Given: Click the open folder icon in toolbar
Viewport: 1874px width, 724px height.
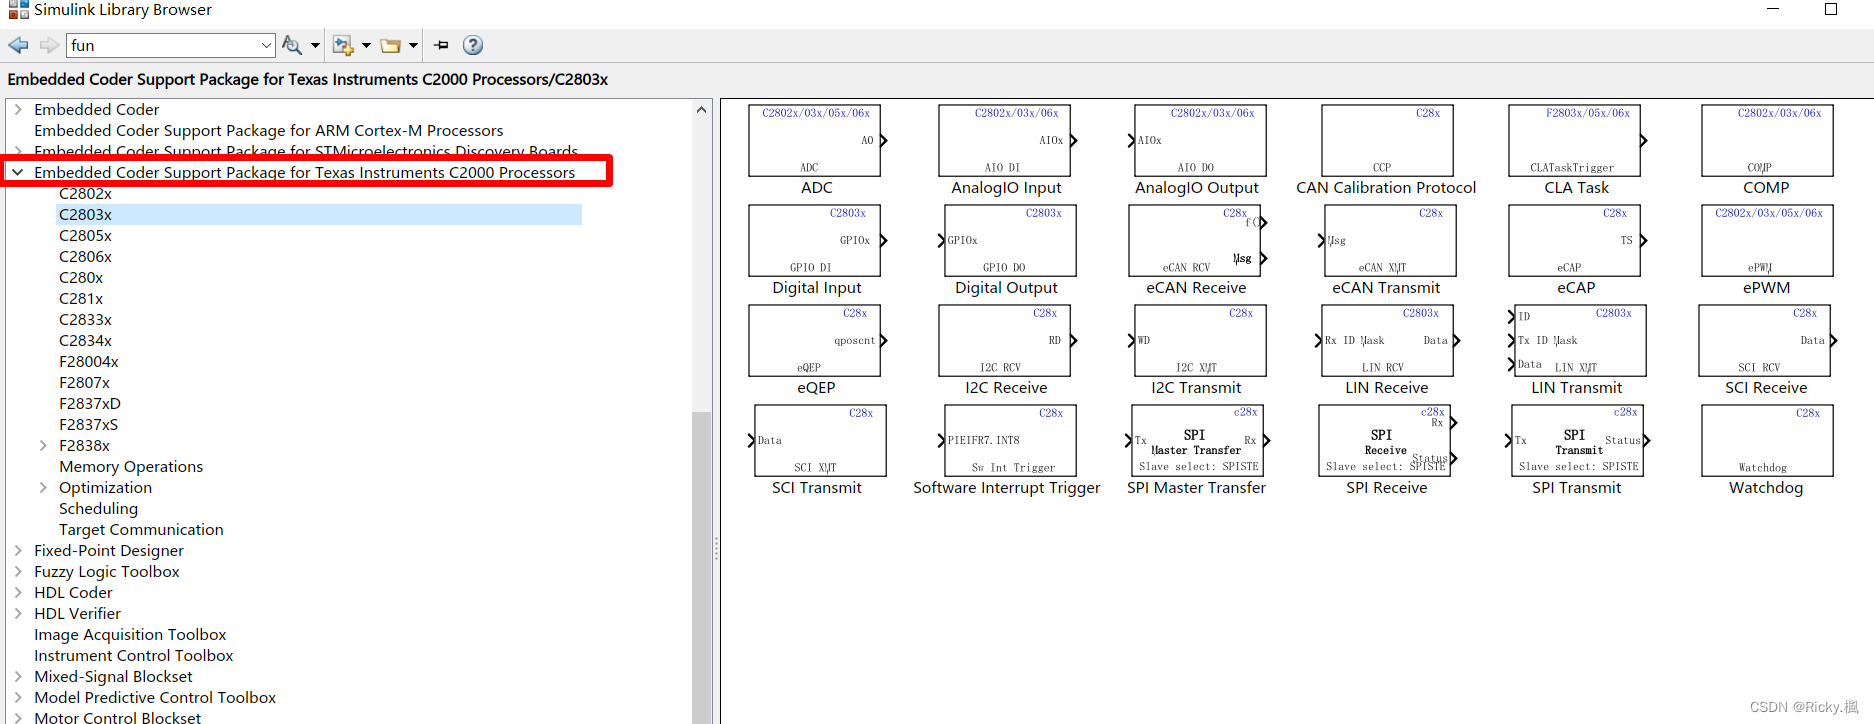Looking at the screenshot, I should click(x=391, y=45).
